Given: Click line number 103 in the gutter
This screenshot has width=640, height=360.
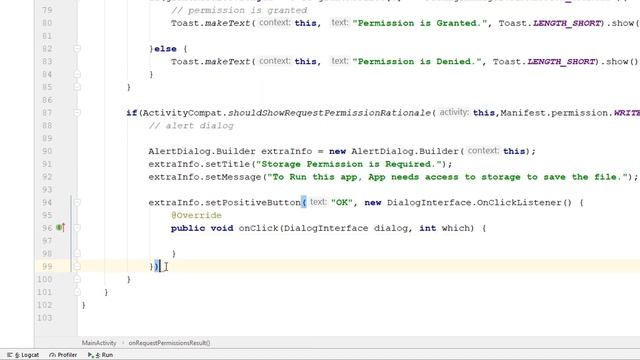Looking at the screenshot, I should coord(45,318).
